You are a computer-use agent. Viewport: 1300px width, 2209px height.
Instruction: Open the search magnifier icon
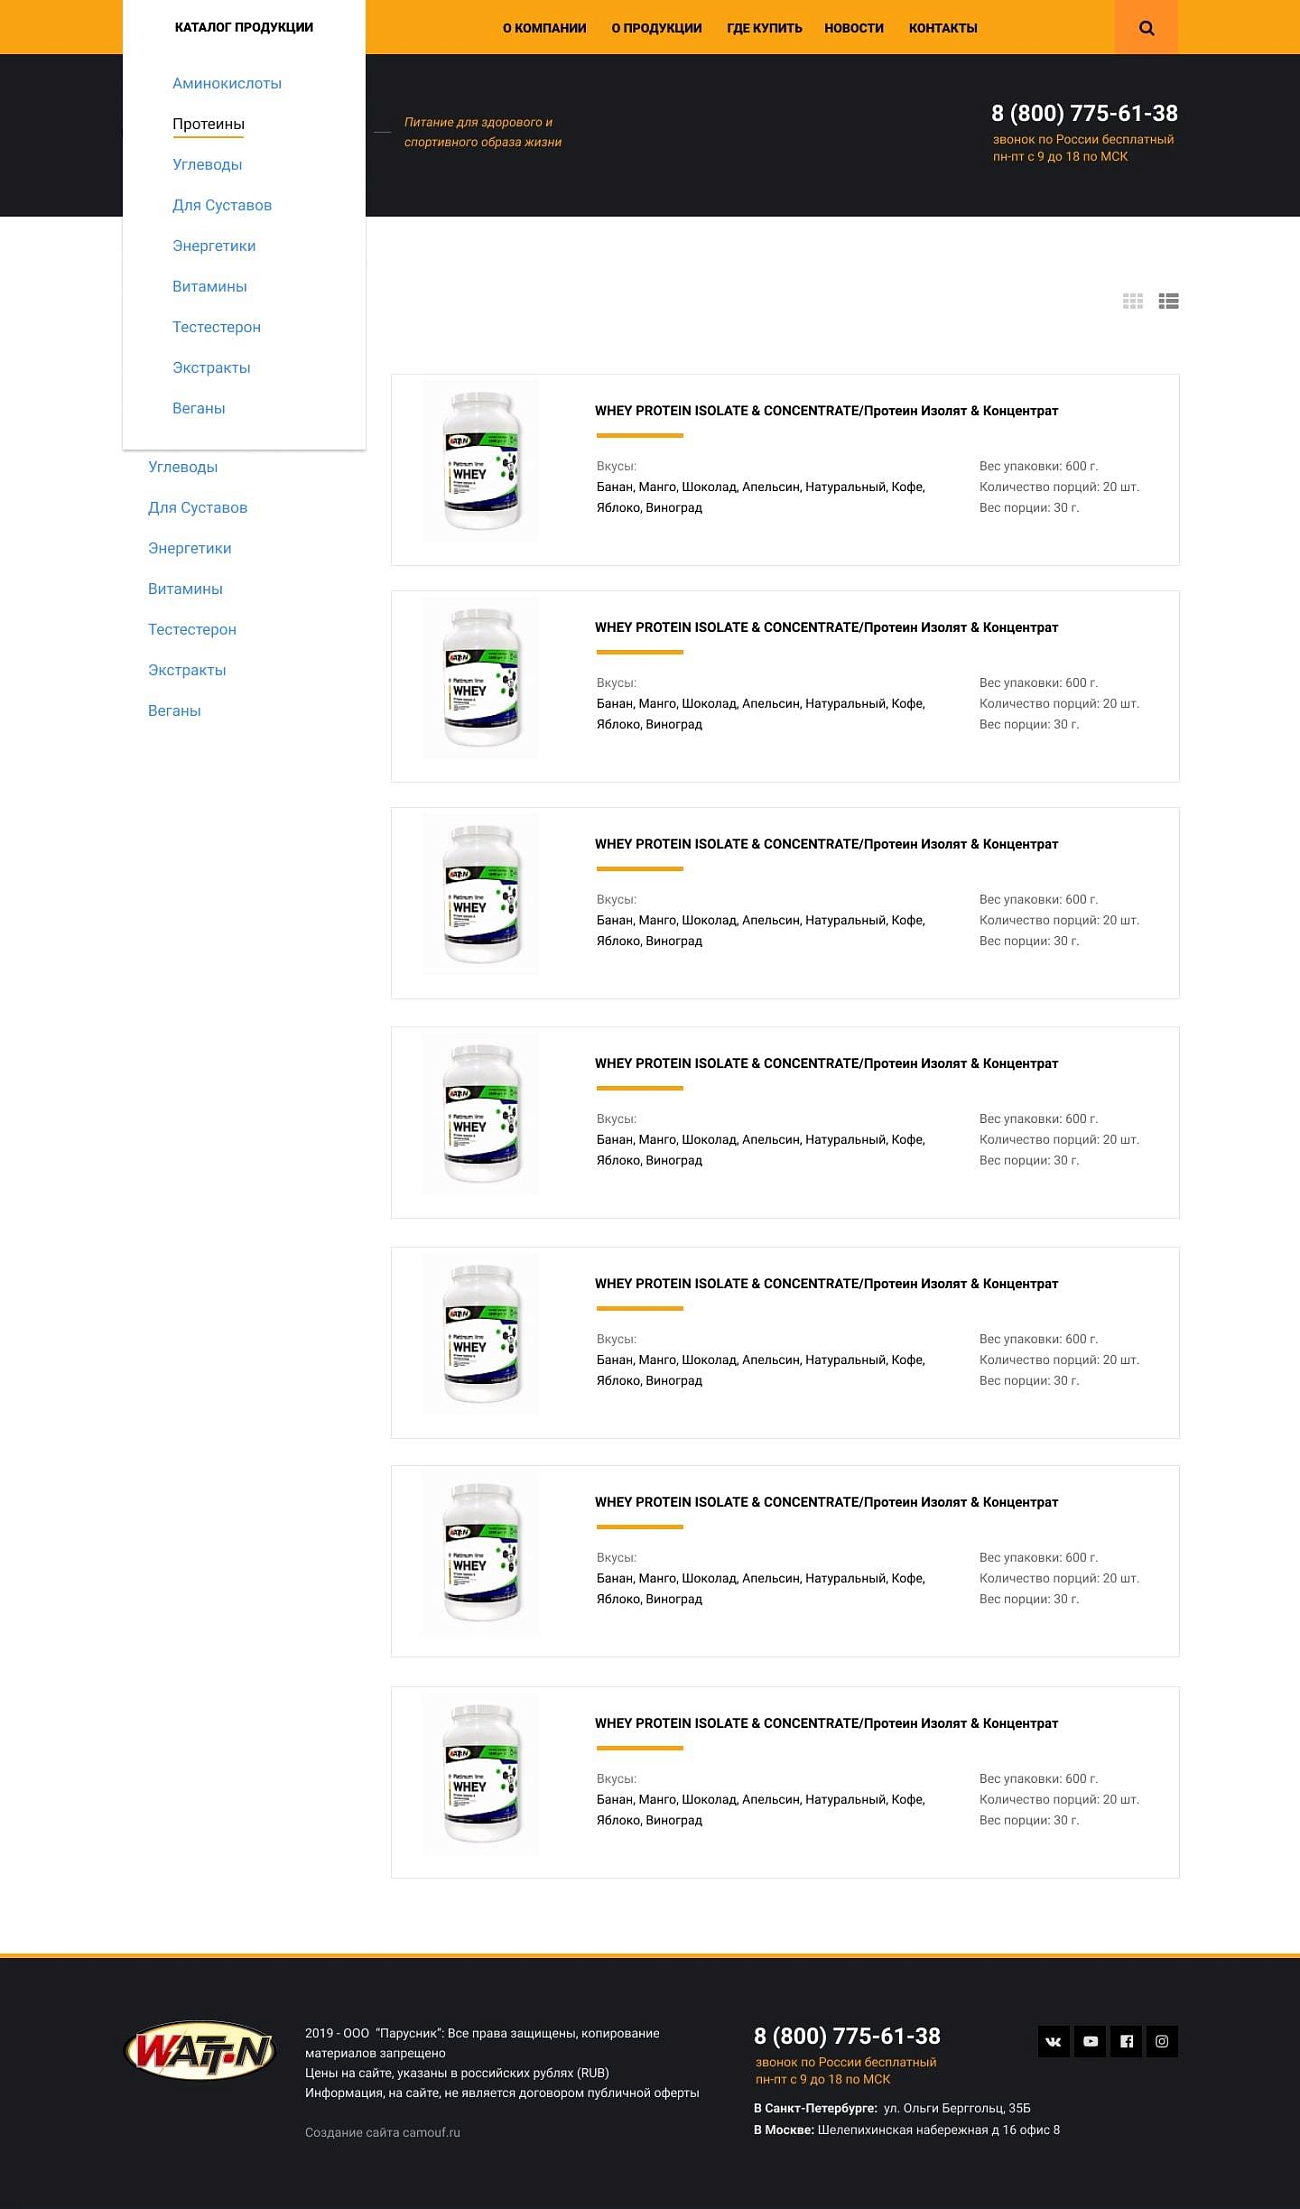1146,28
